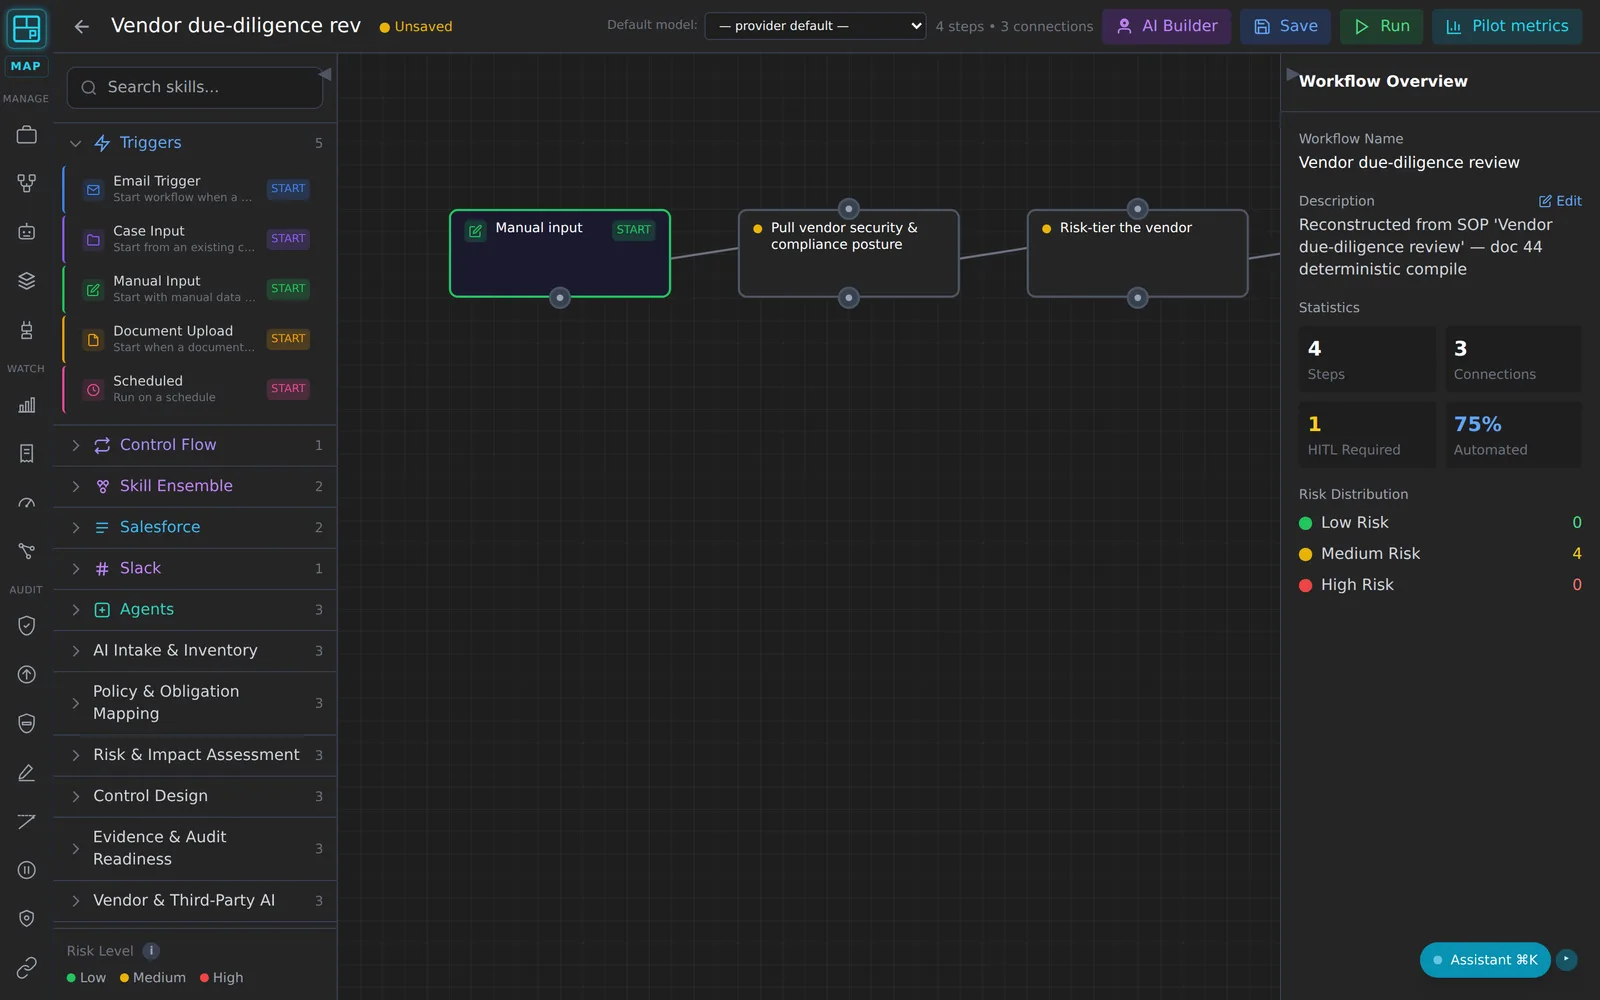Click top connector of Risk-tier node
This screenshot has height=1000, width=1600.
pyautogui.click(x=1138, y=209)
